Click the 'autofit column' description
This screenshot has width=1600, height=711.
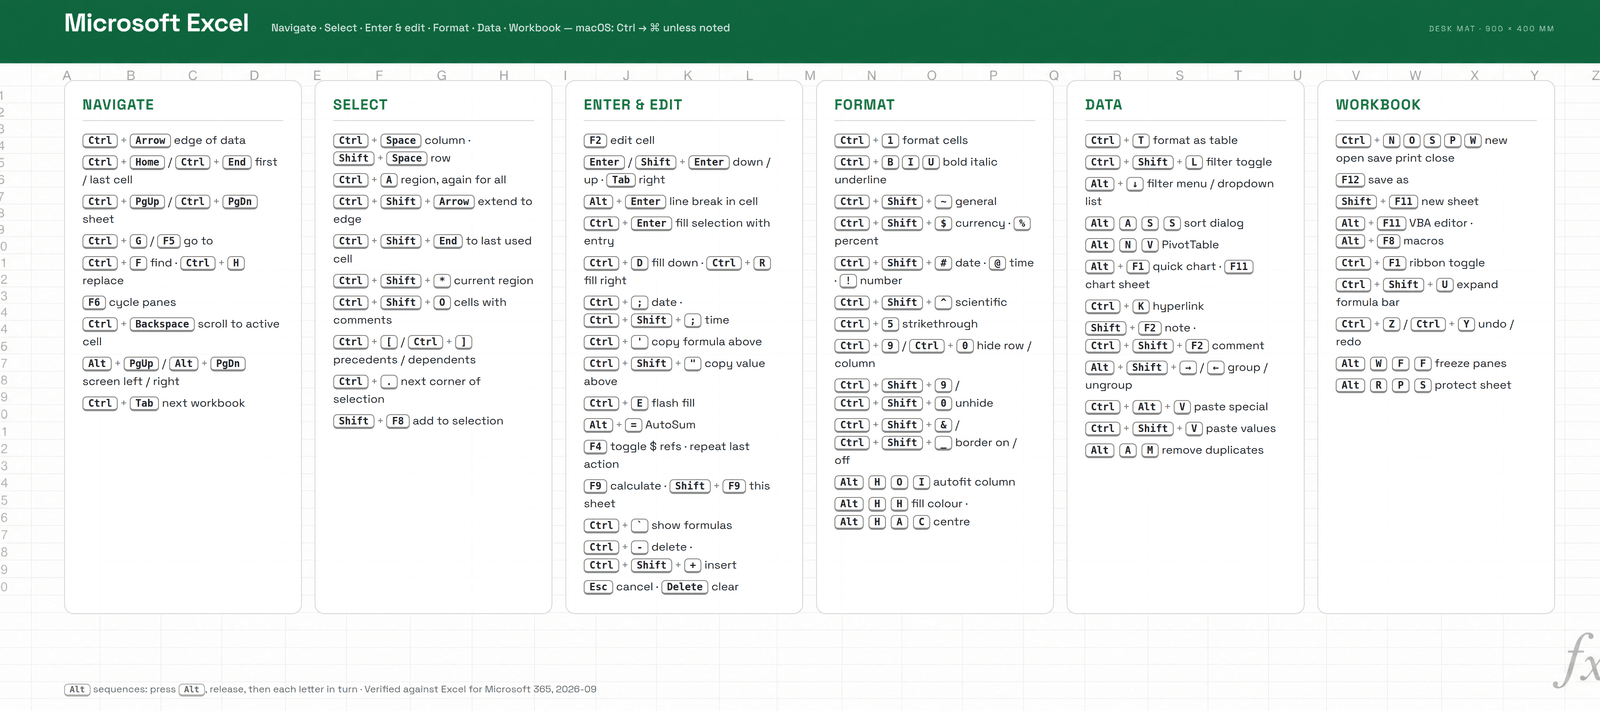coord(974,482)
